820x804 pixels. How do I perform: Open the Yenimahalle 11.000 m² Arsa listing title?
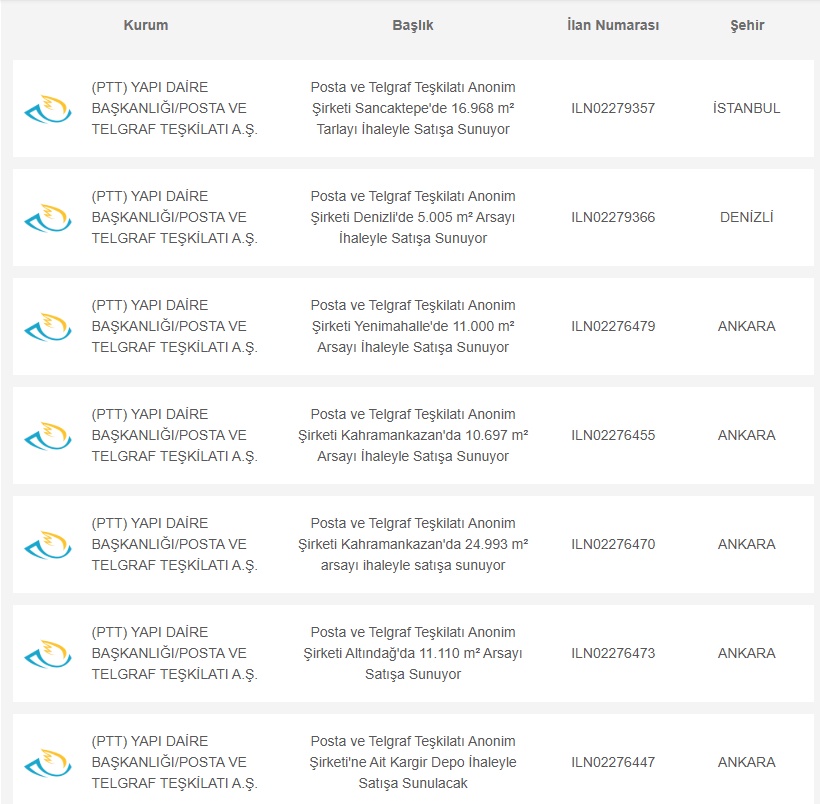coord(413,326)
